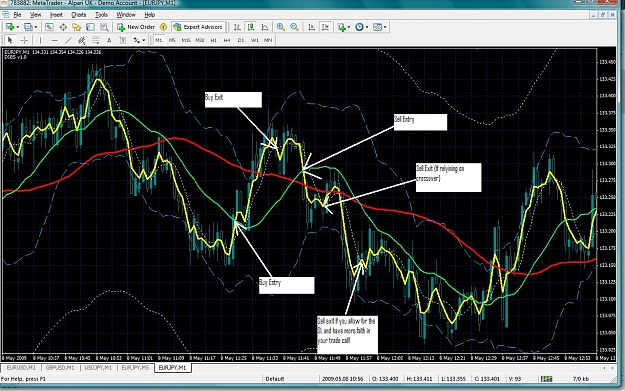This screenshot has height=391, width=625.
Task: Expand the arrows objects dropdown arrow
Action: (x=144, y=40)
